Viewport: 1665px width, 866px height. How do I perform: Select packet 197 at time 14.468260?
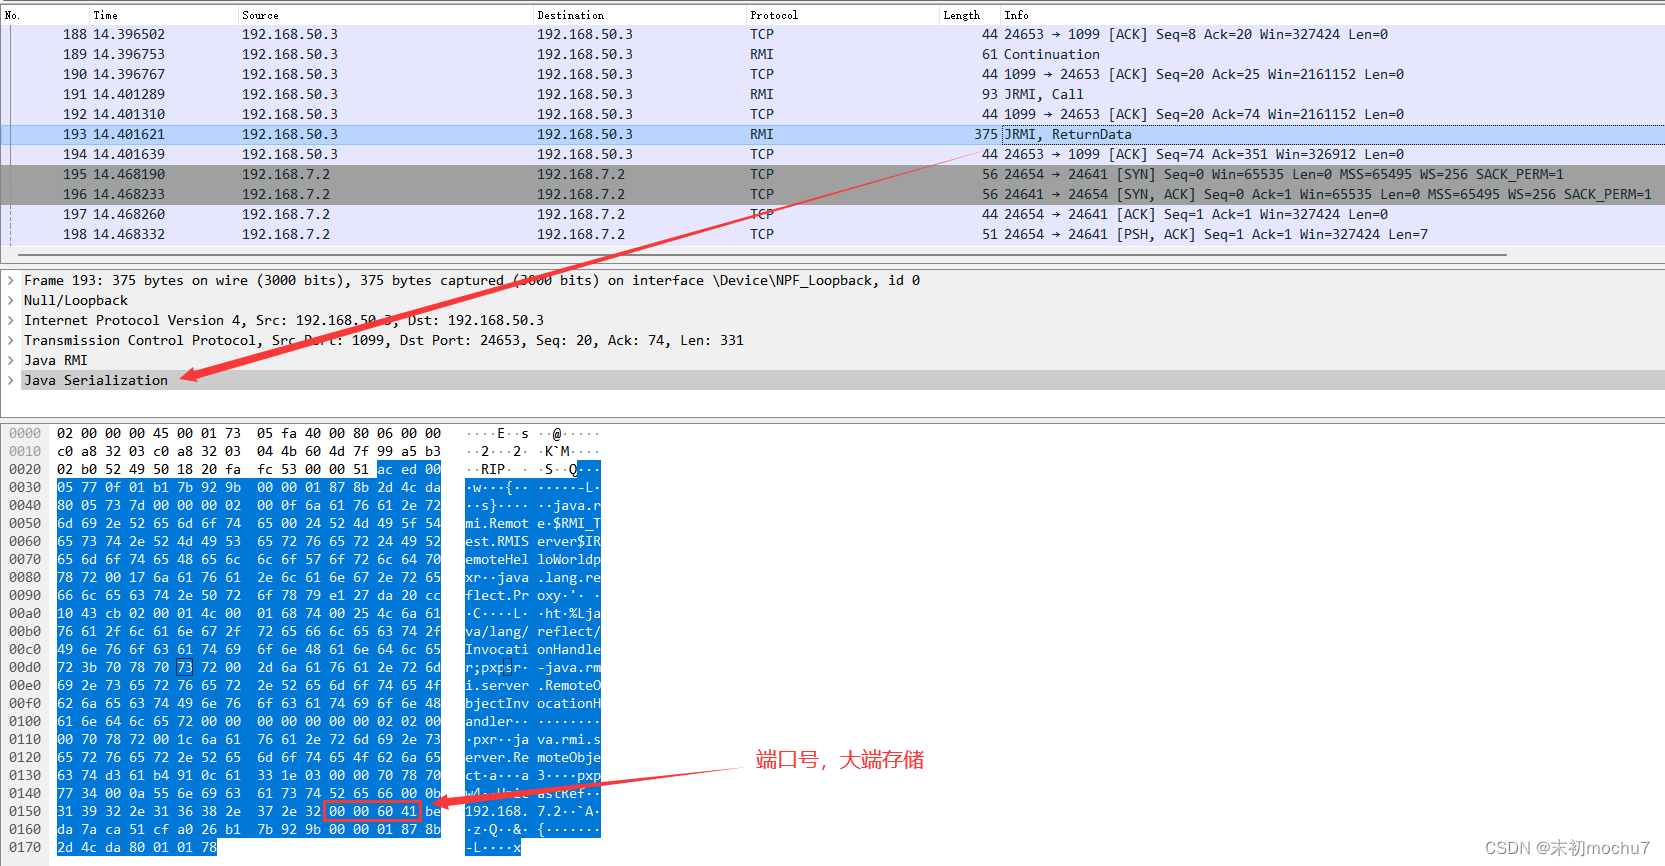[832, 215]
